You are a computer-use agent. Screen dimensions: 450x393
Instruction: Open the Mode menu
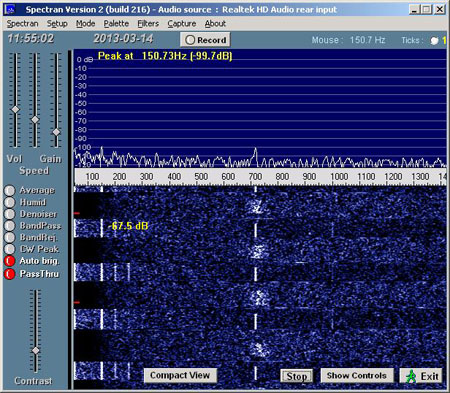tap(85, 24)
